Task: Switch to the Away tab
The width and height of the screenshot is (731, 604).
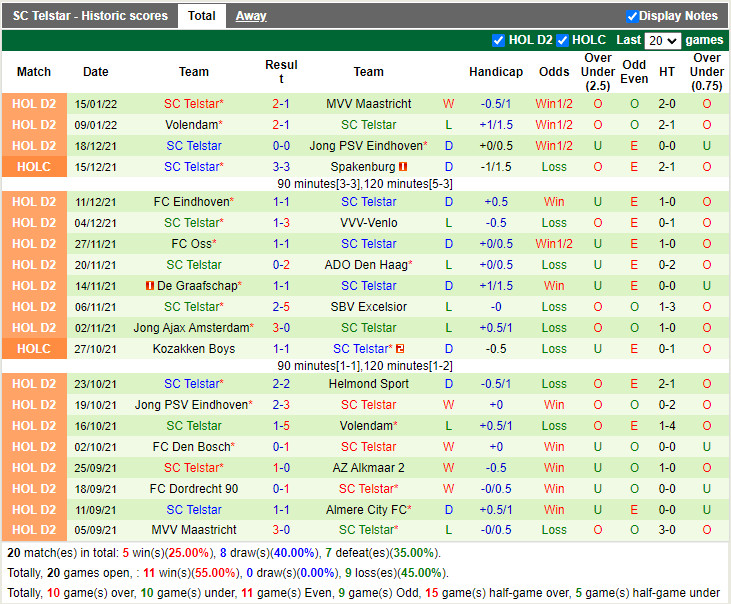Action: coord(251,16)
